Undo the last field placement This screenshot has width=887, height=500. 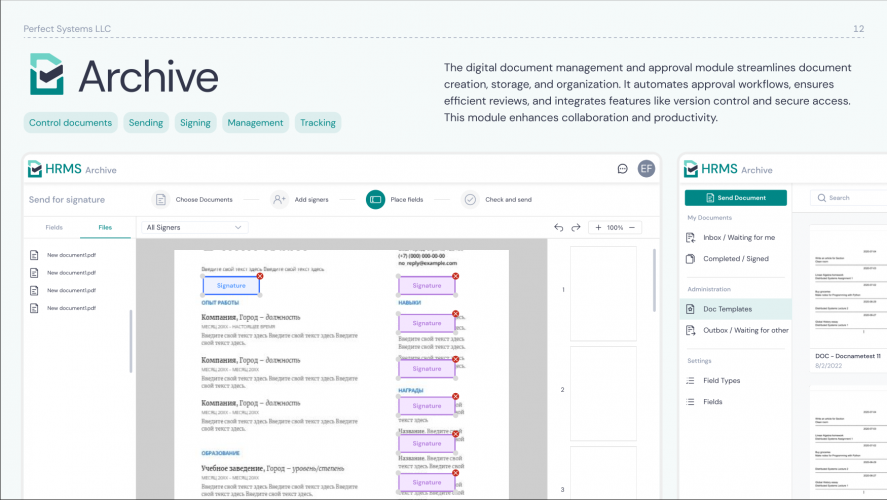[x=558, y=227]
